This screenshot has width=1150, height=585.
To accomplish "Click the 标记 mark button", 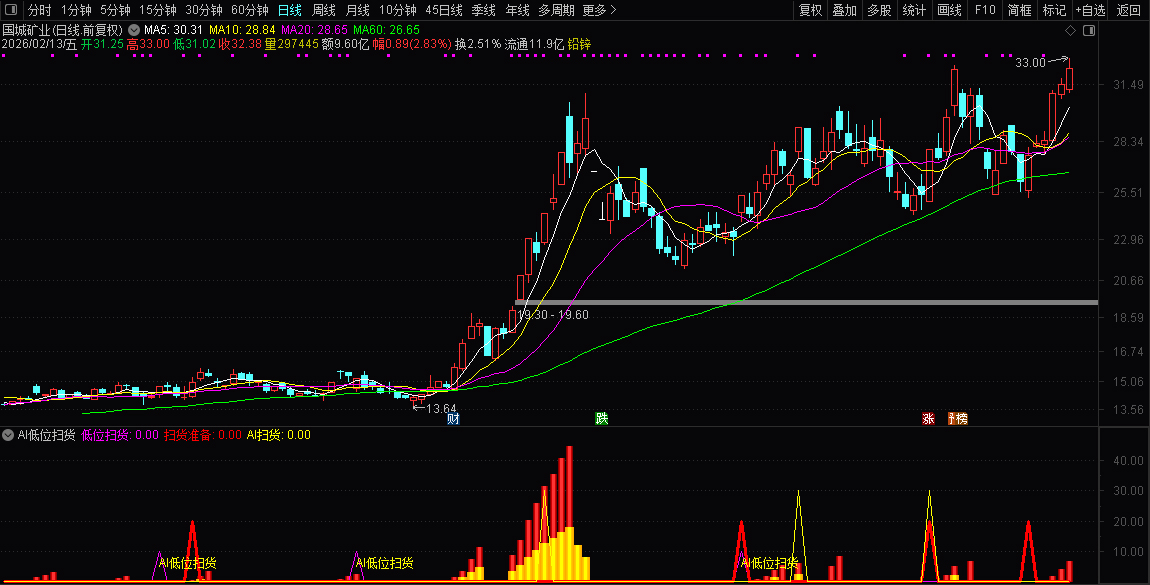I will point(1054,10).
